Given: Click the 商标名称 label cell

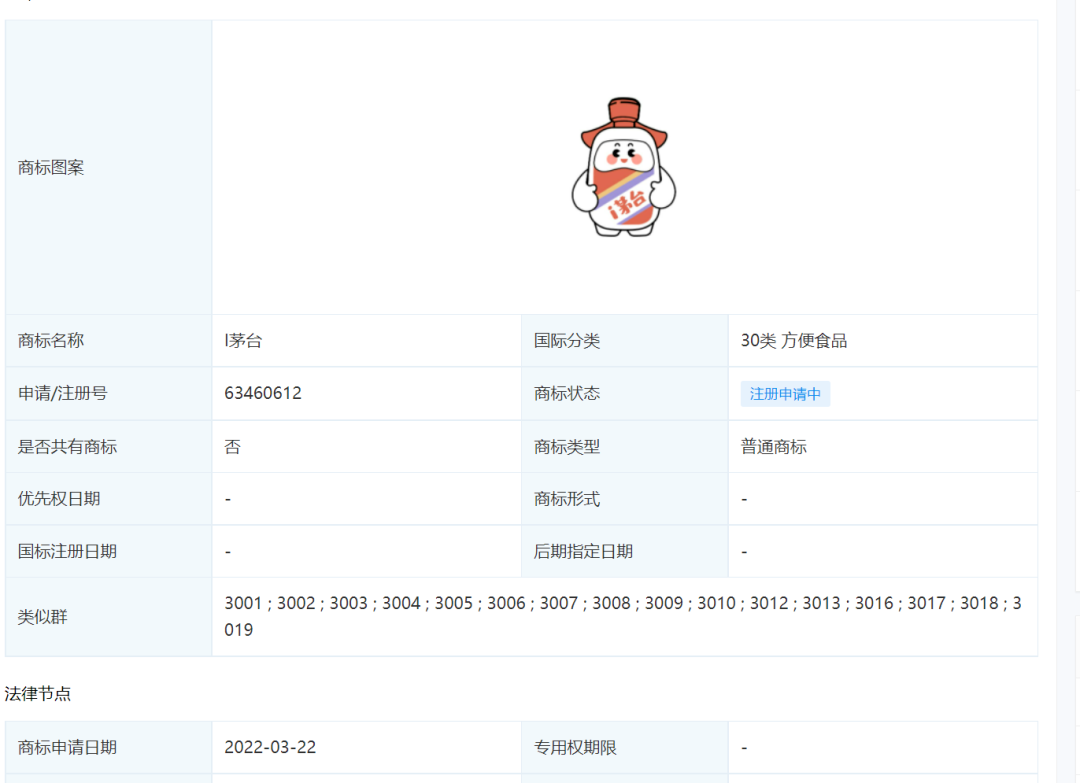Looking at the screenshot, I should [109, 340].
